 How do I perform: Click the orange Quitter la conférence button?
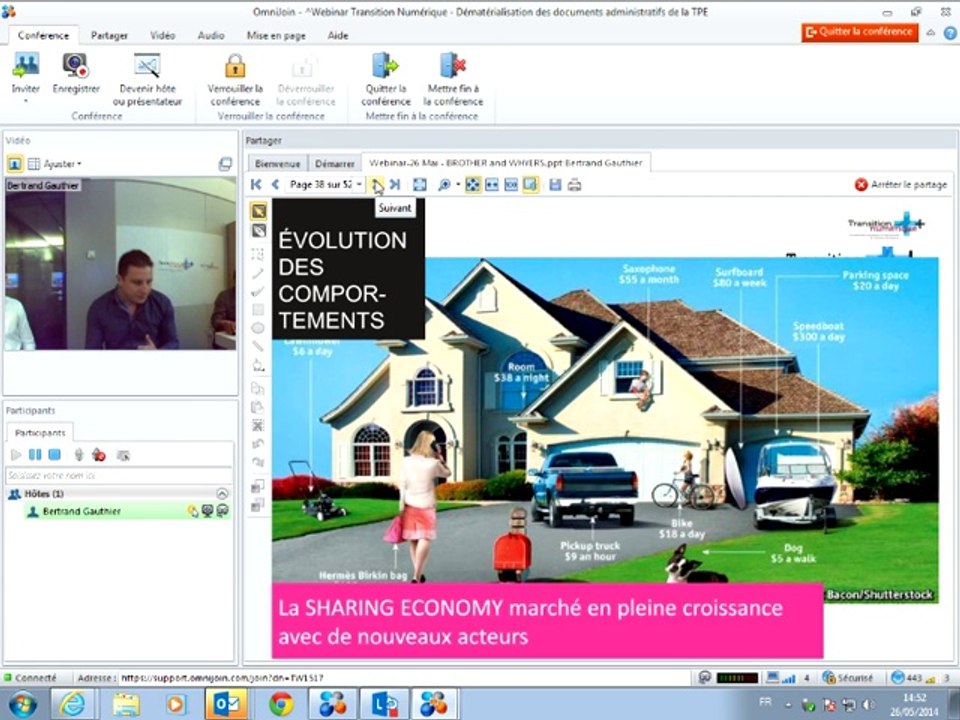coord(860,32)
